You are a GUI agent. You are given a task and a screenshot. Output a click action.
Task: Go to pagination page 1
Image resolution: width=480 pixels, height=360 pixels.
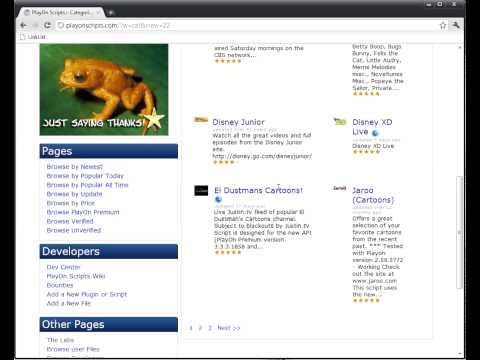coord(191,328)
